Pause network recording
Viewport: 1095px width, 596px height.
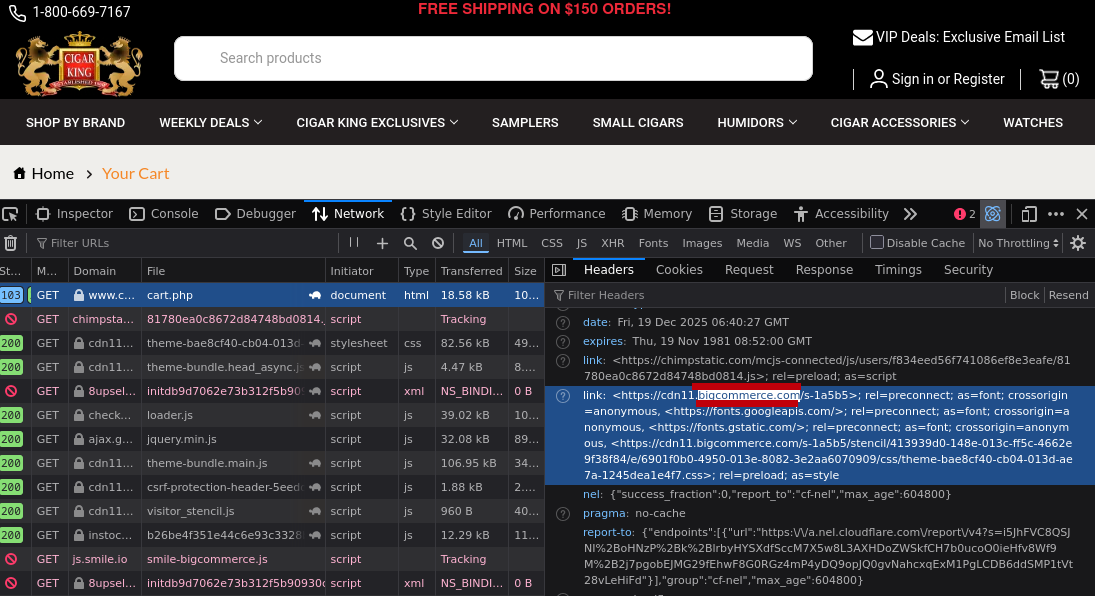[354, 243]
